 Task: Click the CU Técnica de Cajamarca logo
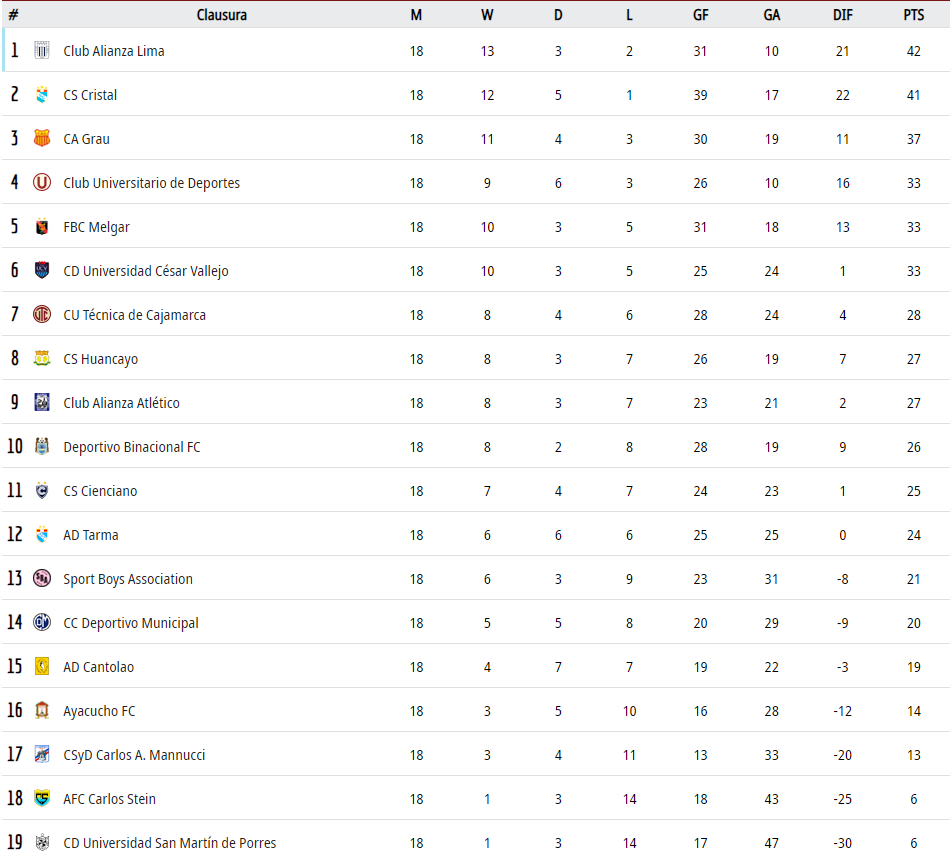tap(42, 315)
